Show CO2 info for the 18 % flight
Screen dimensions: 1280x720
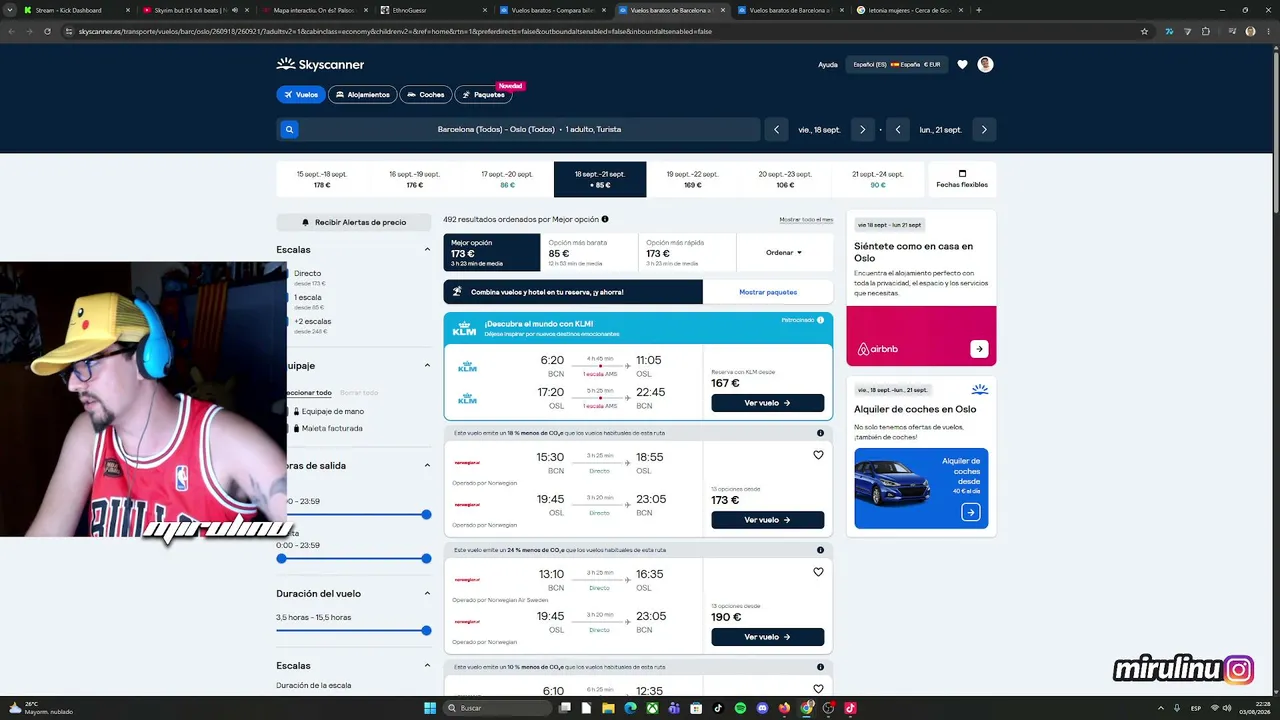pyautogui.click(x=820, y=433)
